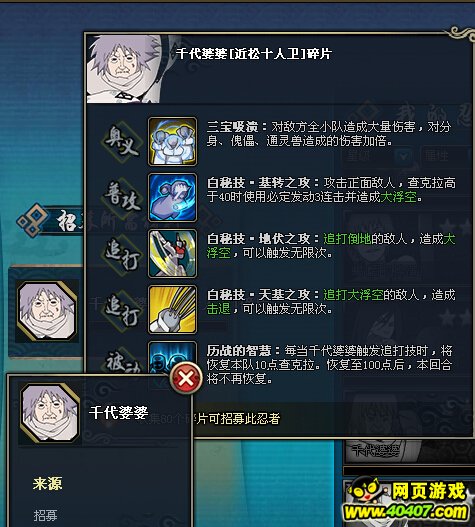Click the 来源 heading label
Screen dimensions: 475x527
[x=47, y=484]
